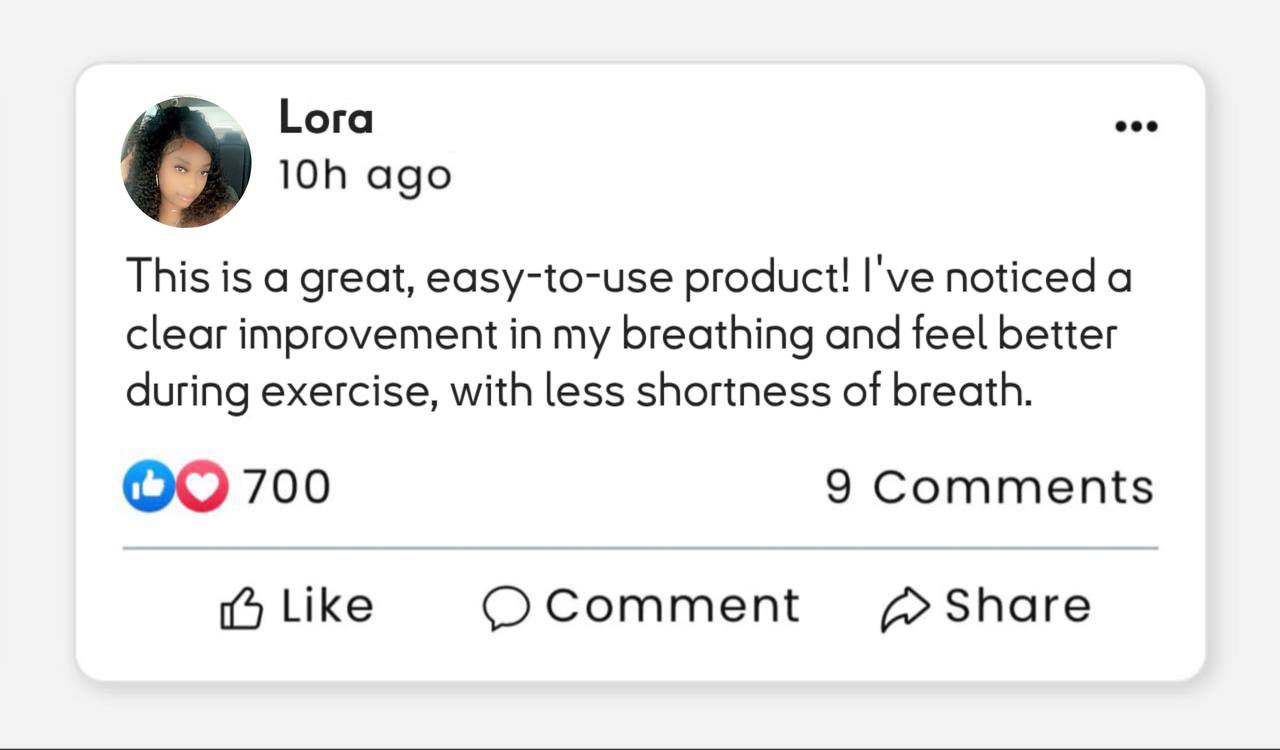Open the 9 Comments link
This screenshot has width=1280, height=750.
coord(989,488)
